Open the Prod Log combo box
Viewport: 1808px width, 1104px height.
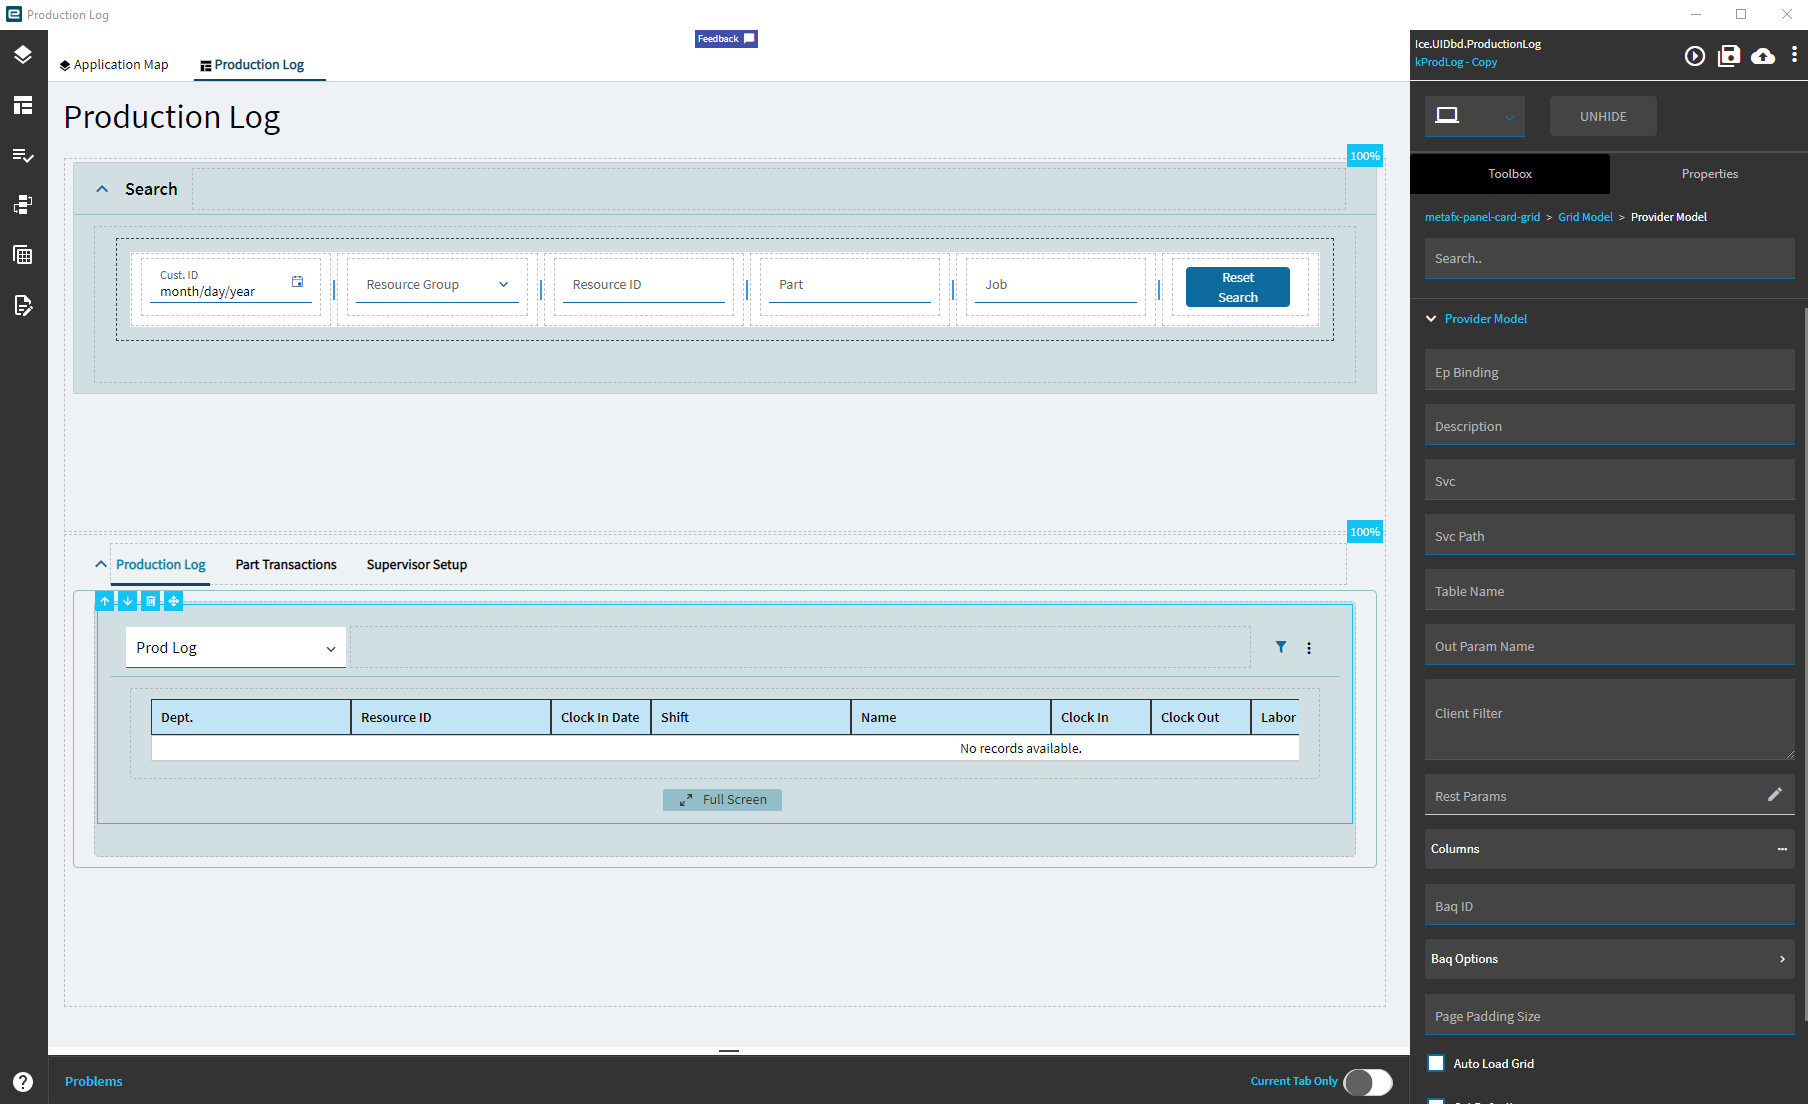pyautogui.click(x=236, y=648)
